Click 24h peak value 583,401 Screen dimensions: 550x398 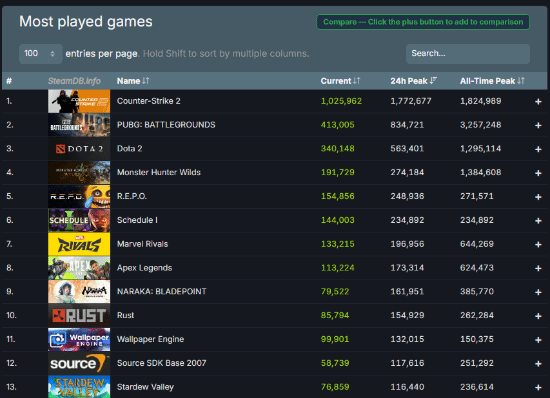[407, 149]
